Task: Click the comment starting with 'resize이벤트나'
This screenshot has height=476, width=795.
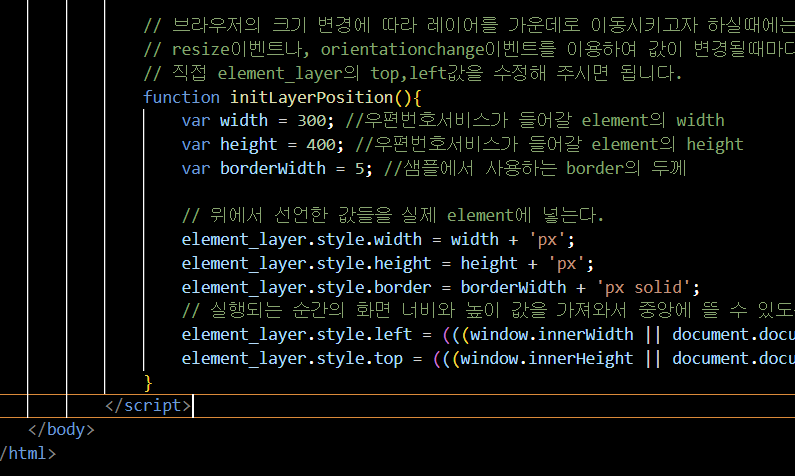Action: coord(469,49)
